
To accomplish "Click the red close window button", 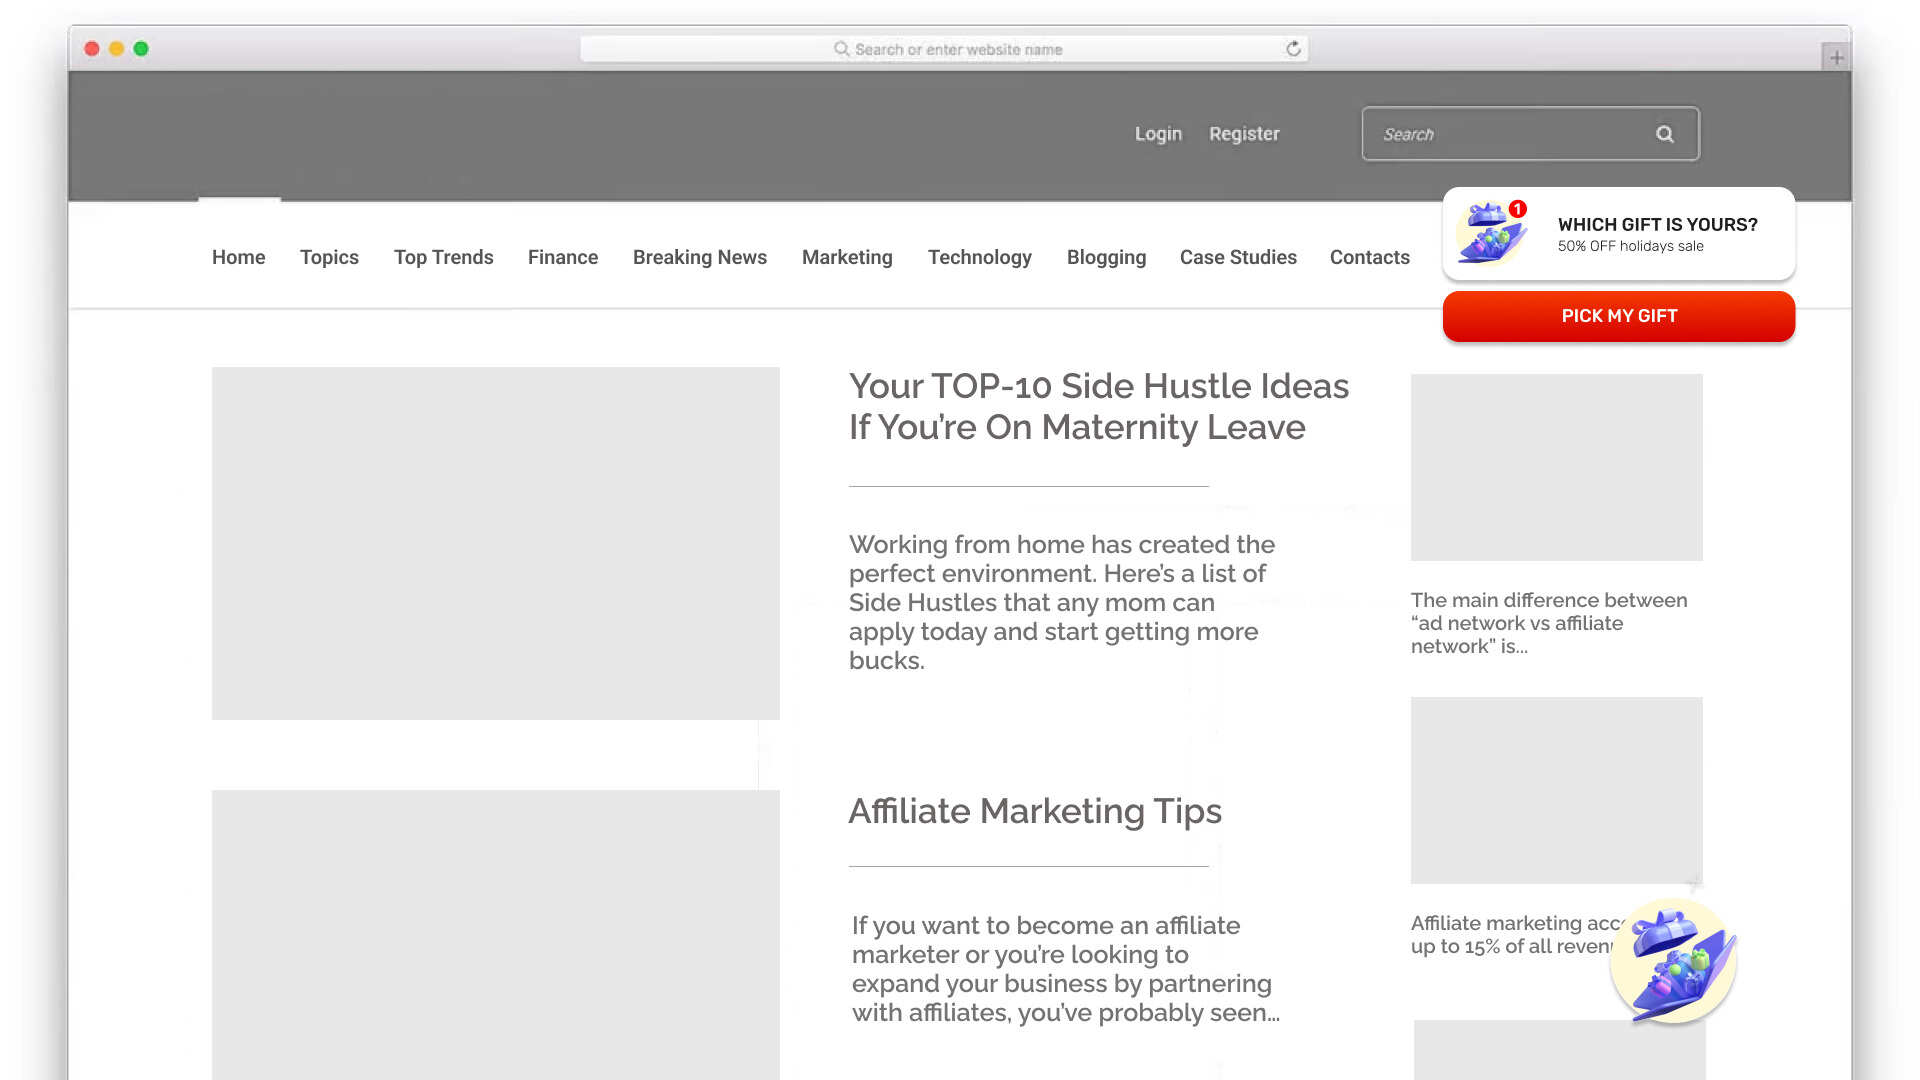I will coord(92,49).
